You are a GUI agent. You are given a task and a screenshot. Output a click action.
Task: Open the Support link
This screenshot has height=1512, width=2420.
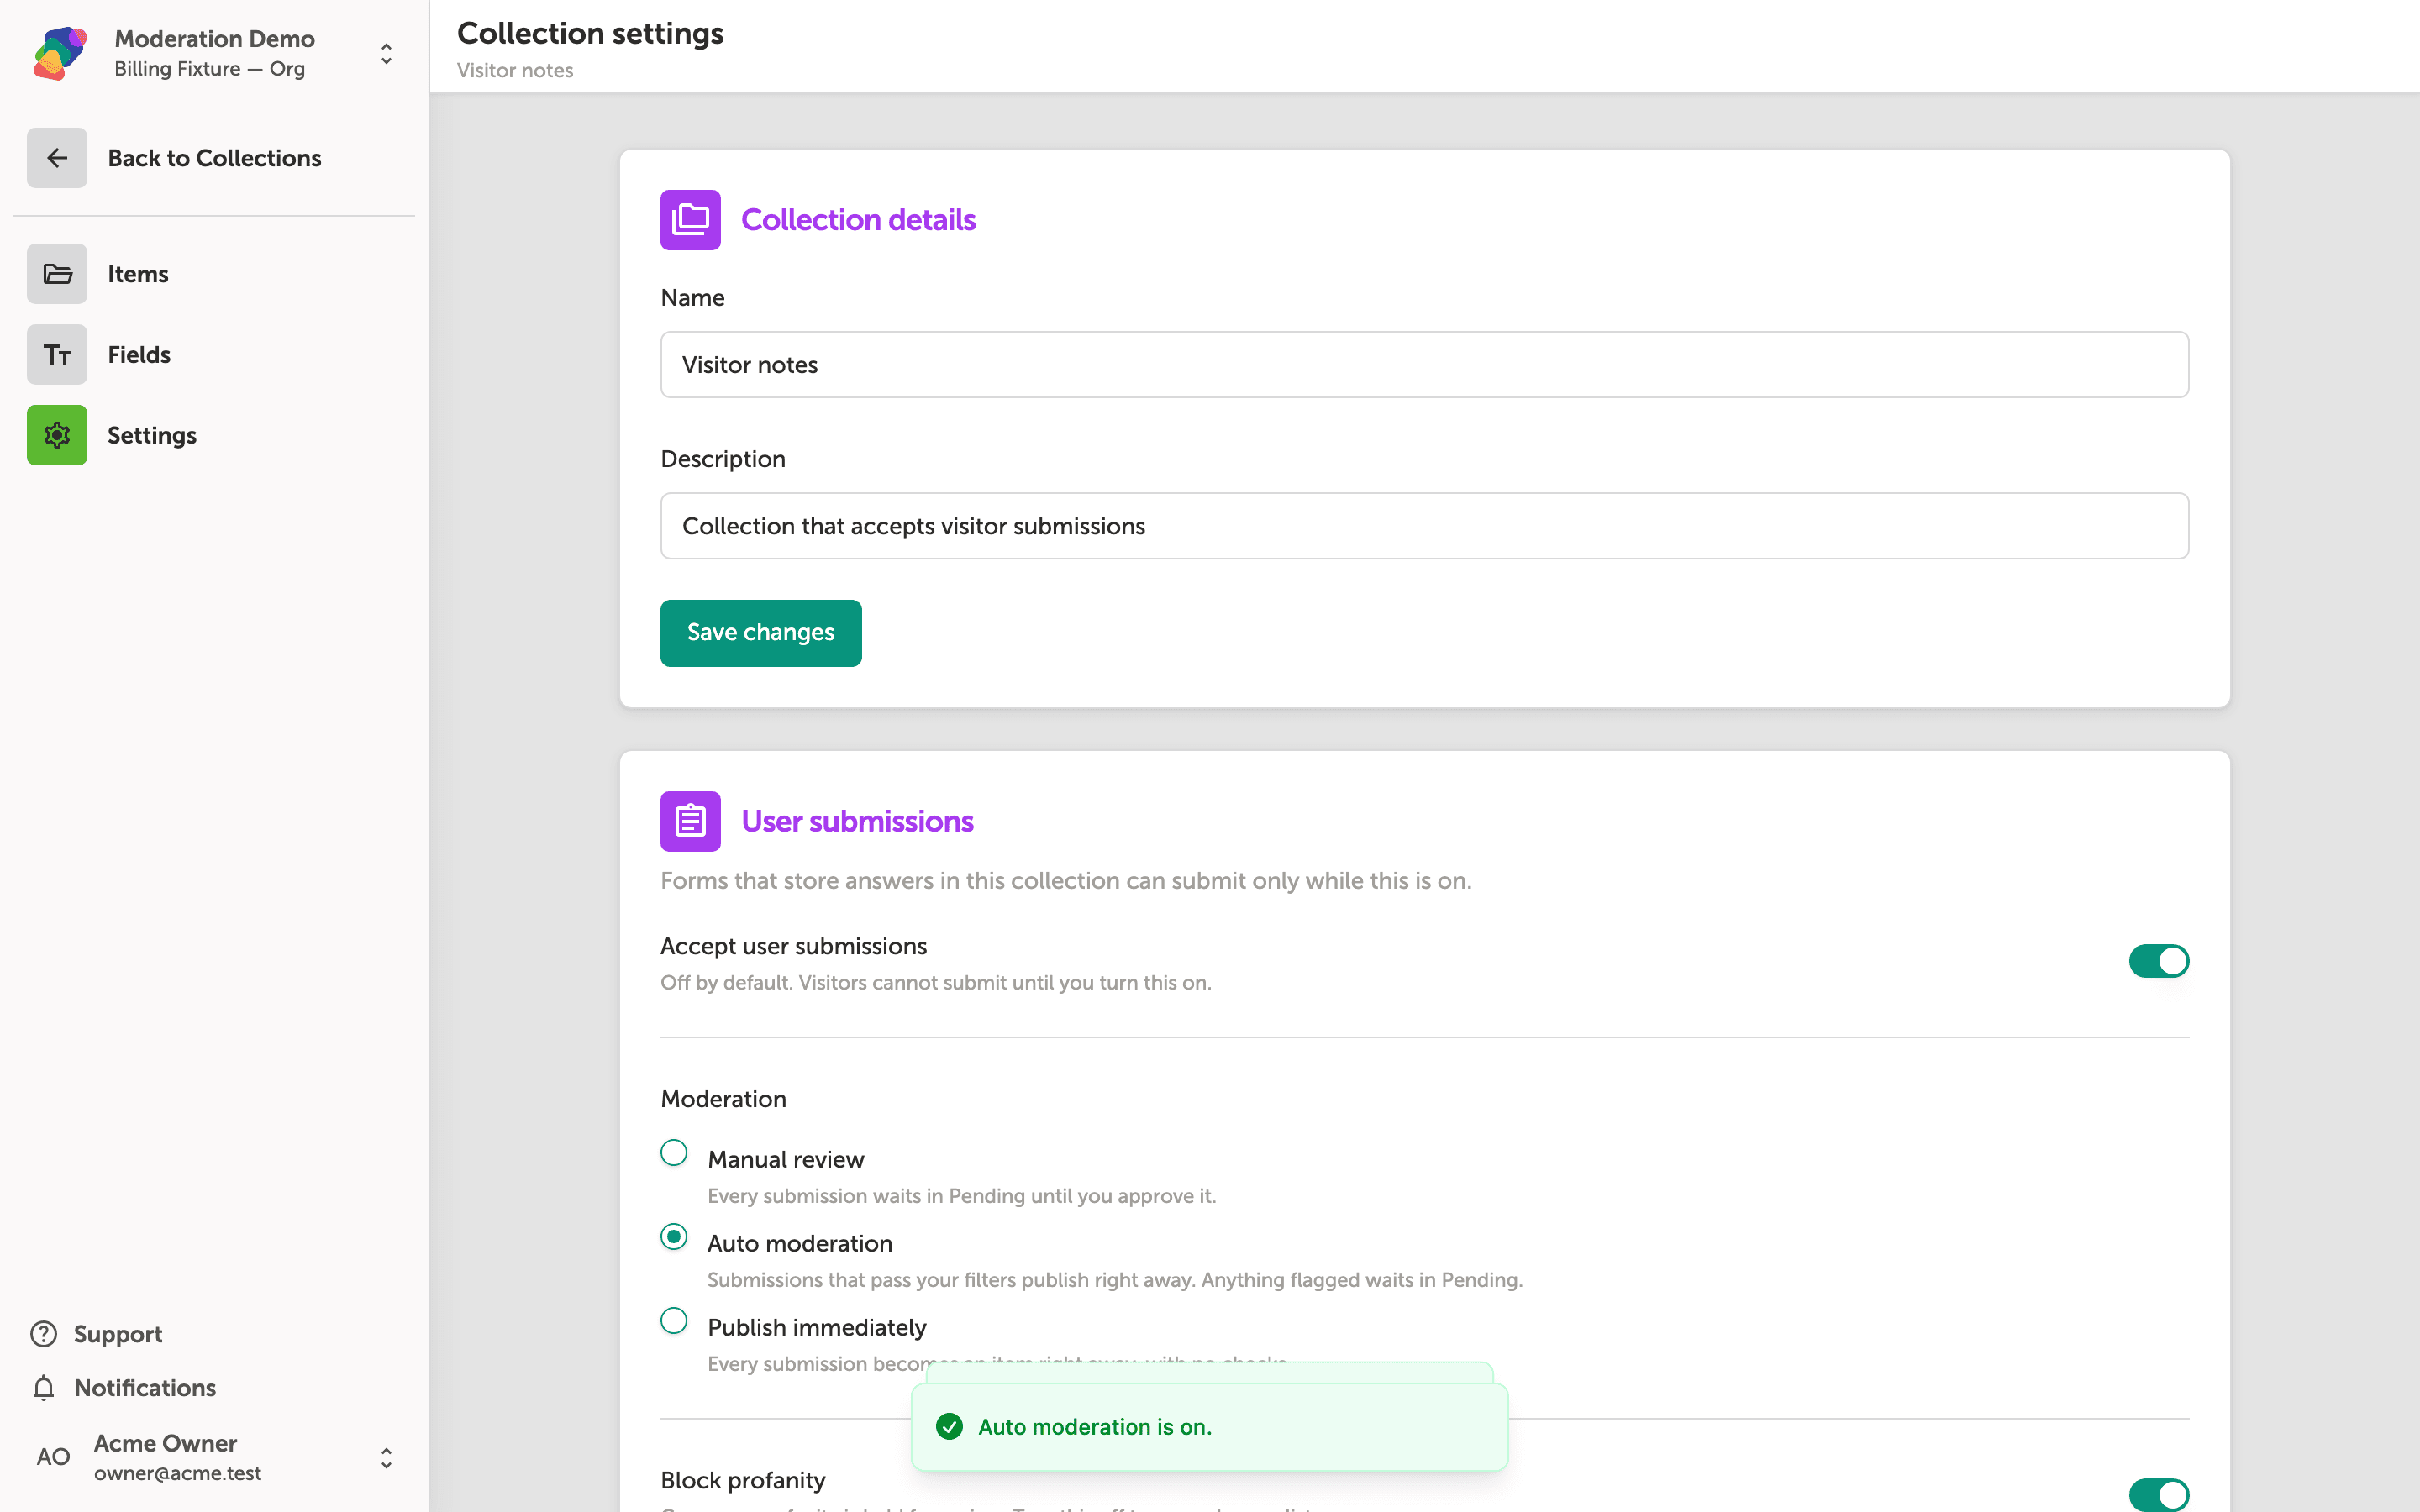pos(117,1334)
